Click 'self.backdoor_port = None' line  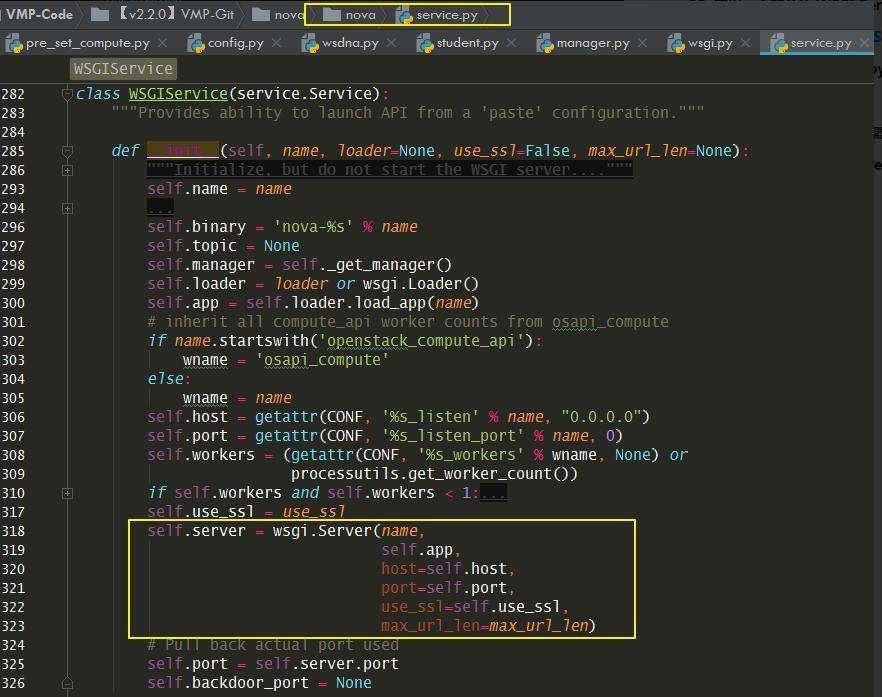click(259, 683)
